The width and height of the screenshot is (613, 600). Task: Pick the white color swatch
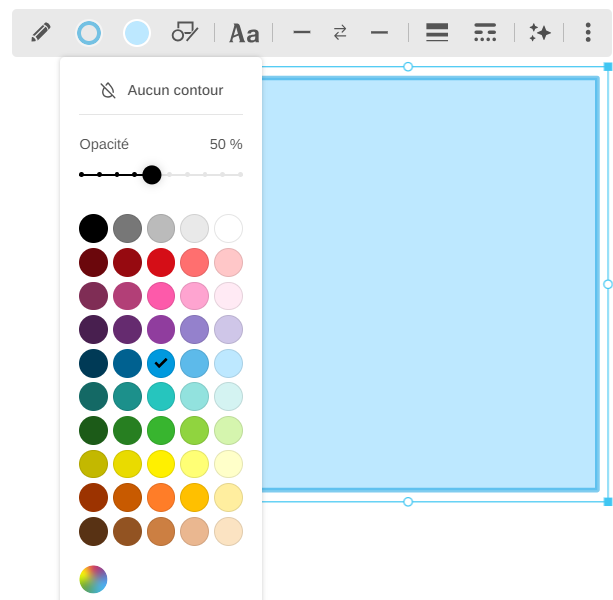click(229, 228)
